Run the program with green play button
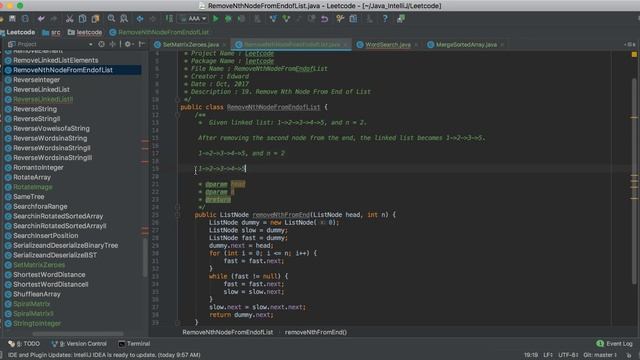The width and height of the screenshot is (640, 360). [x=216, y=19]
